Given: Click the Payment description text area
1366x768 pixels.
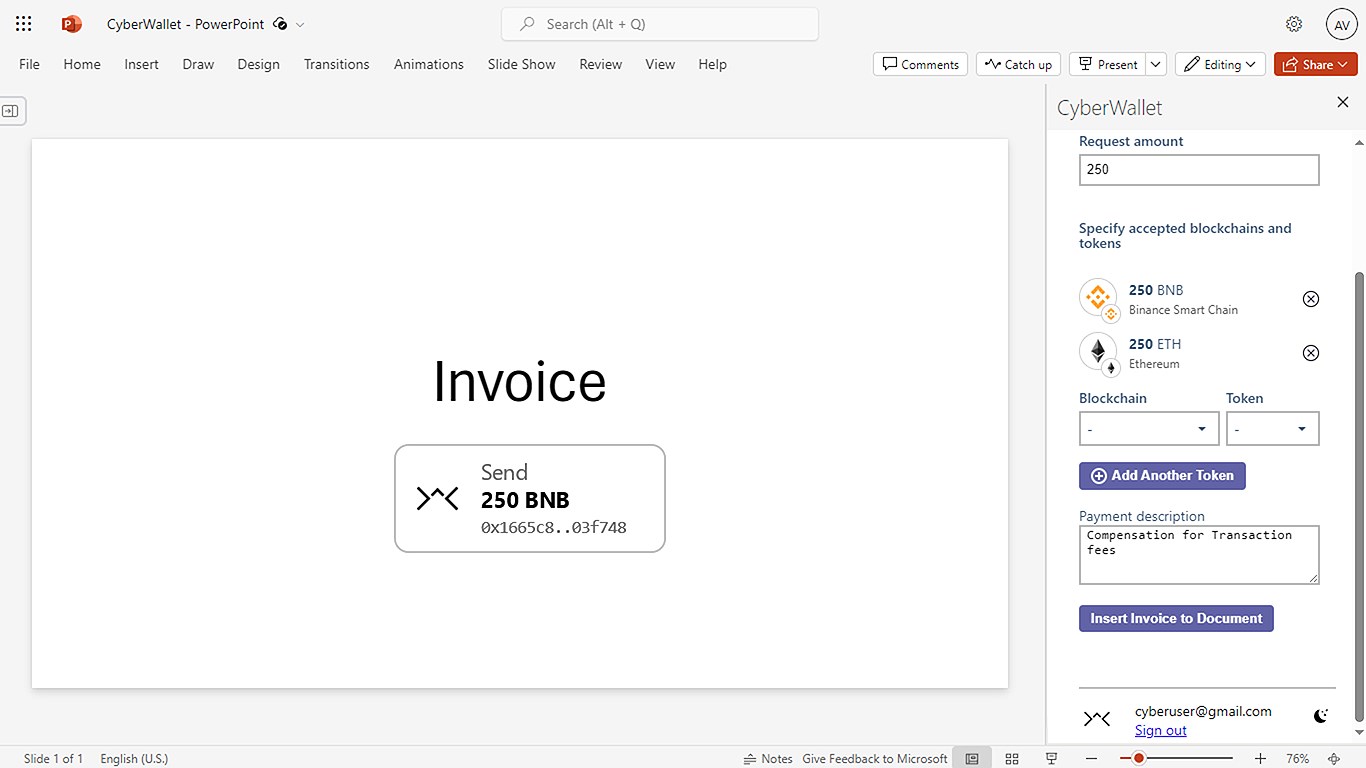Looking at the screenshot, I should (1199, 555).
